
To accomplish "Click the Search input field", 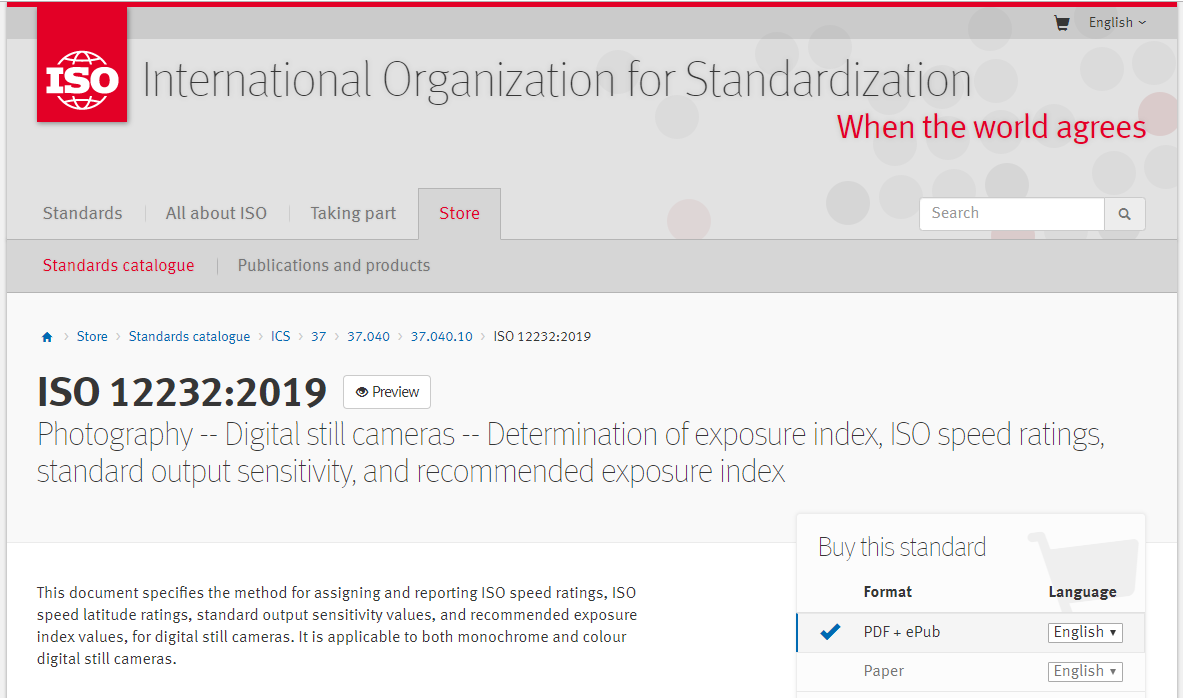I will 1012,214.
